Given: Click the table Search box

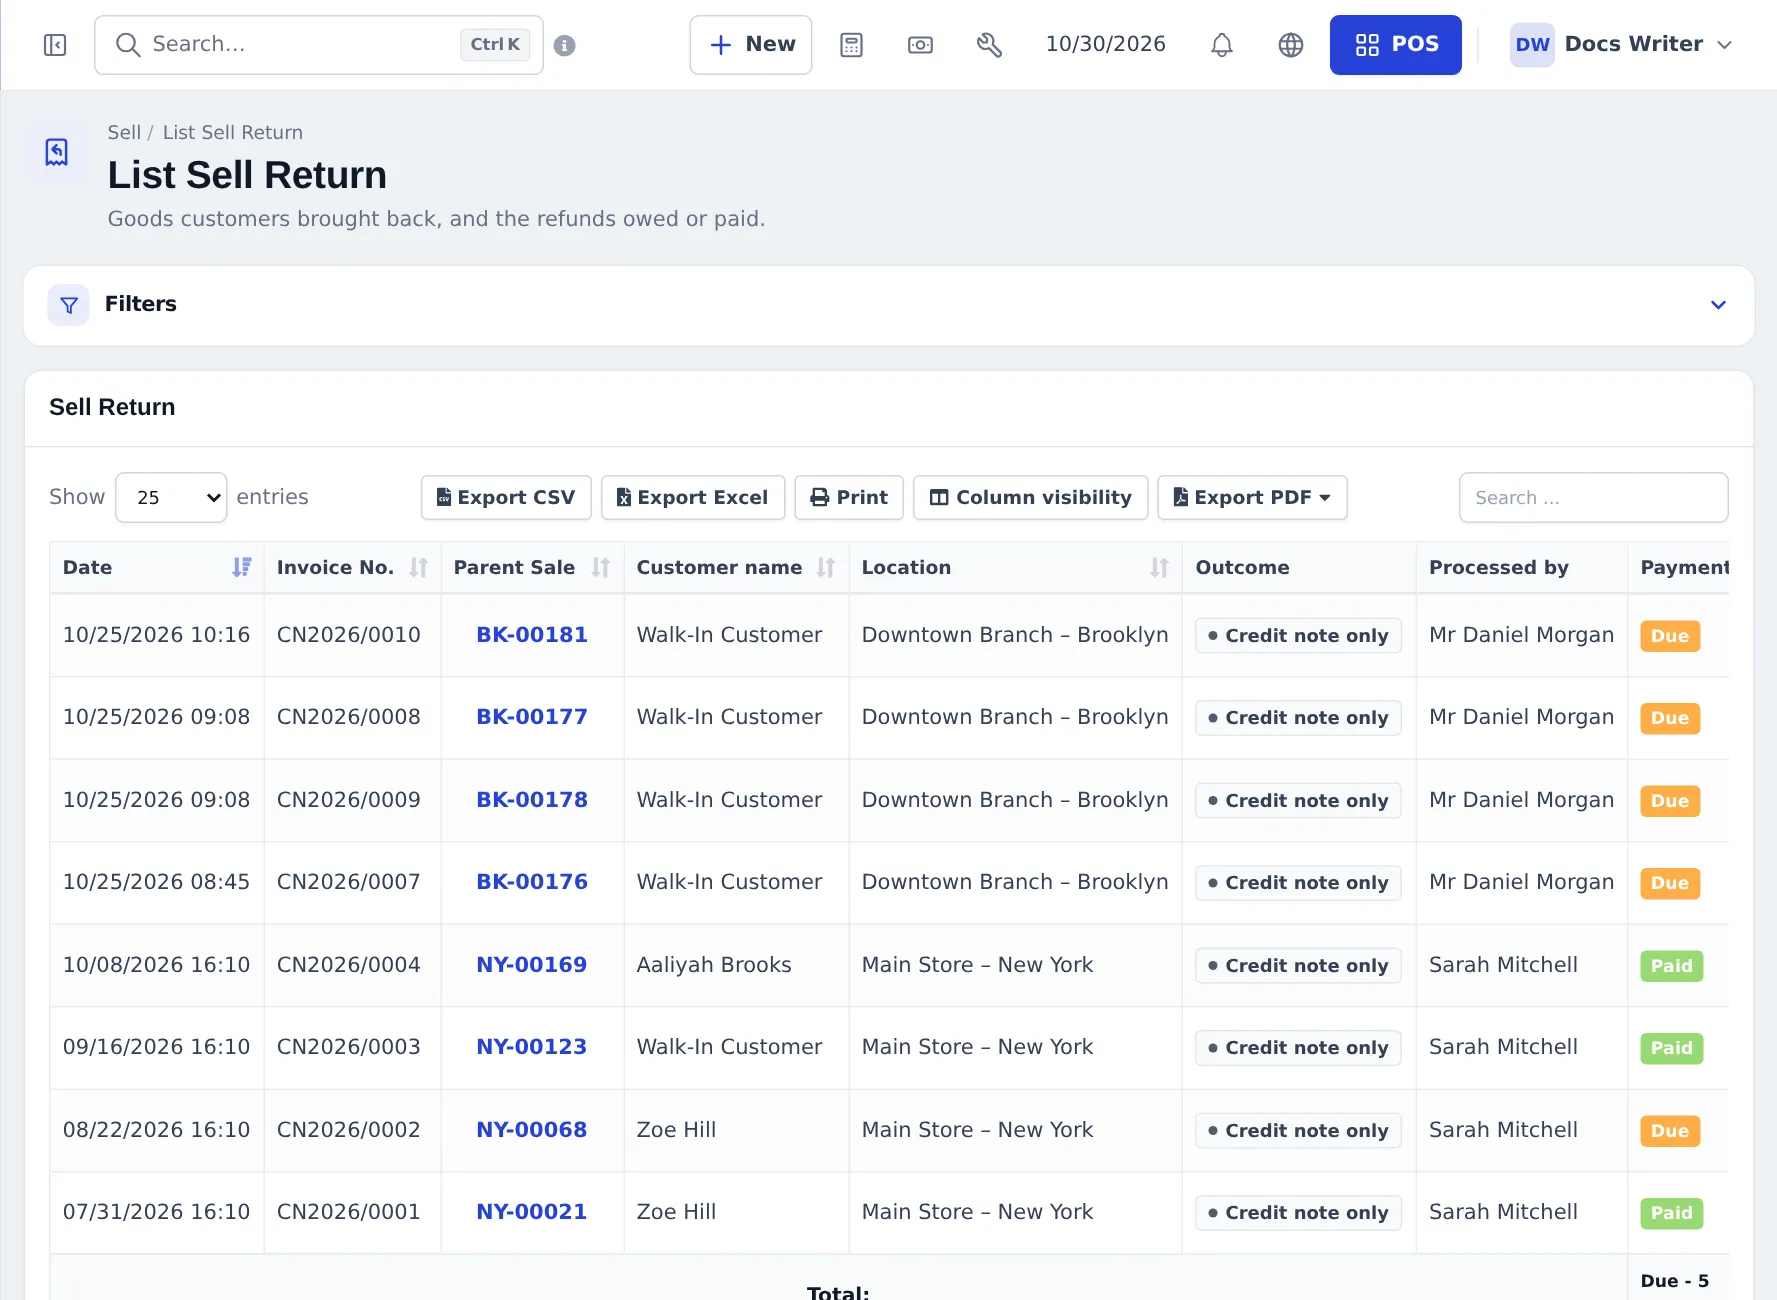Looking at the screenshot, I should 1593,497.
